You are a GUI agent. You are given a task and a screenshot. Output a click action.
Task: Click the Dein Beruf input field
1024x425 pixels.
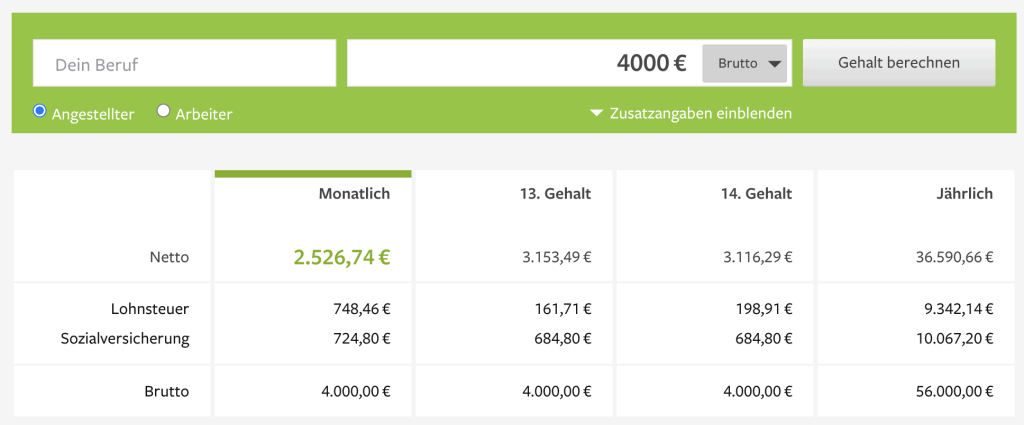tap(185, 63)
